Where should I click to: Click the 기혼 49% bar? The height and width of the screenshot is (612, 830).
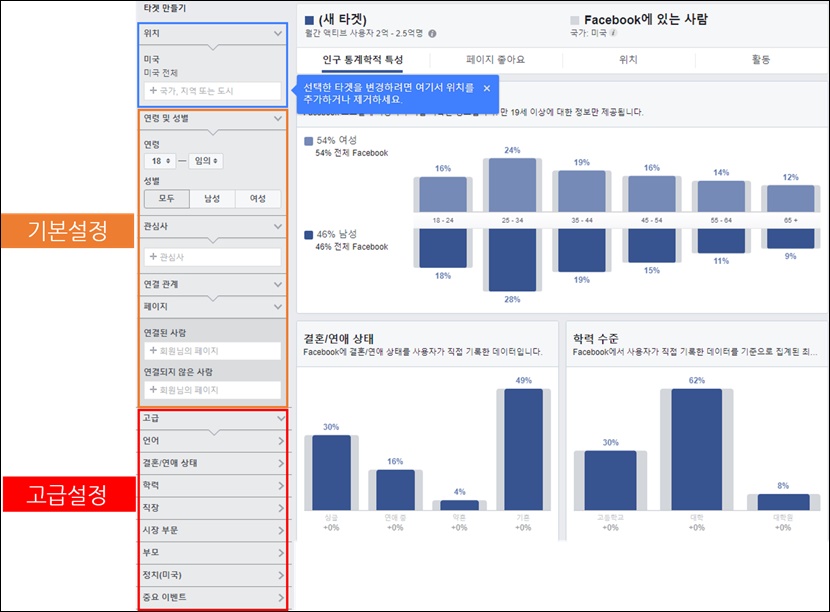tap(524, 449)
